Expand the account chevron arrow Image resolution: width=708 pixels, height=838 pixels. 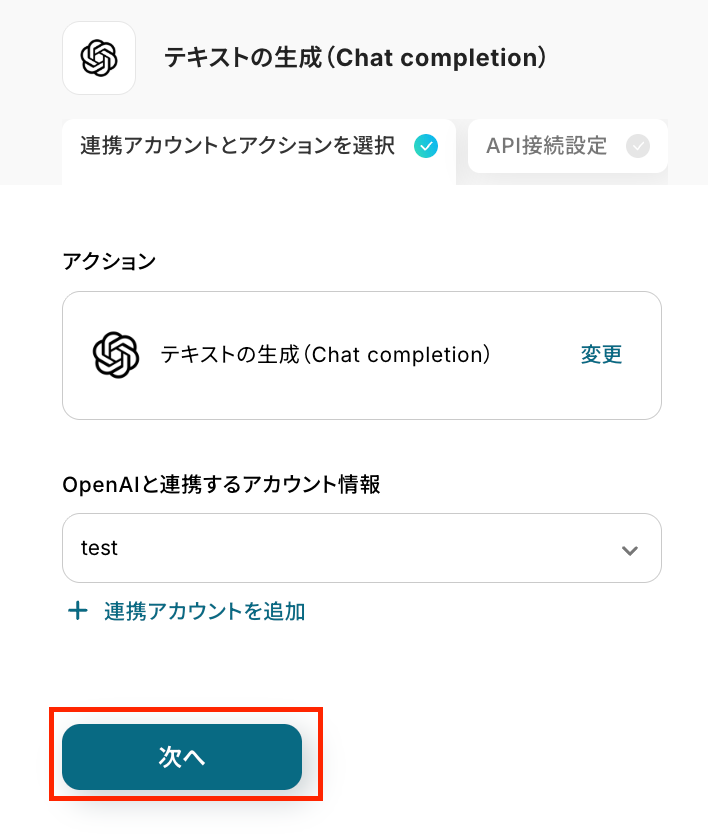629,550
